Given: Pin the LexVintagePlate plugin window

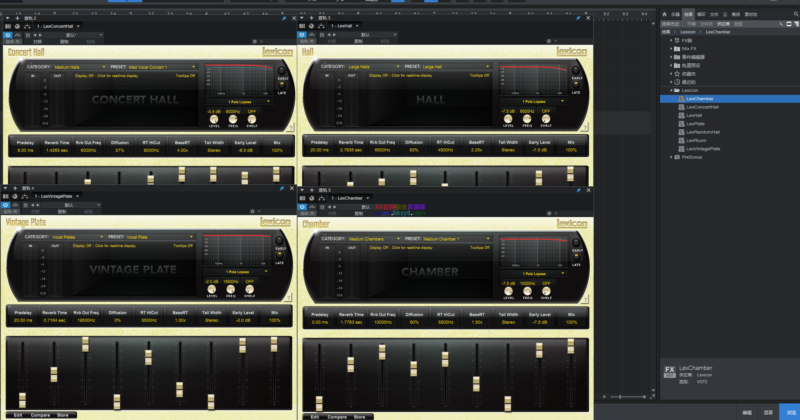Looking at the screenshot, I should click(x=282, y=188).
